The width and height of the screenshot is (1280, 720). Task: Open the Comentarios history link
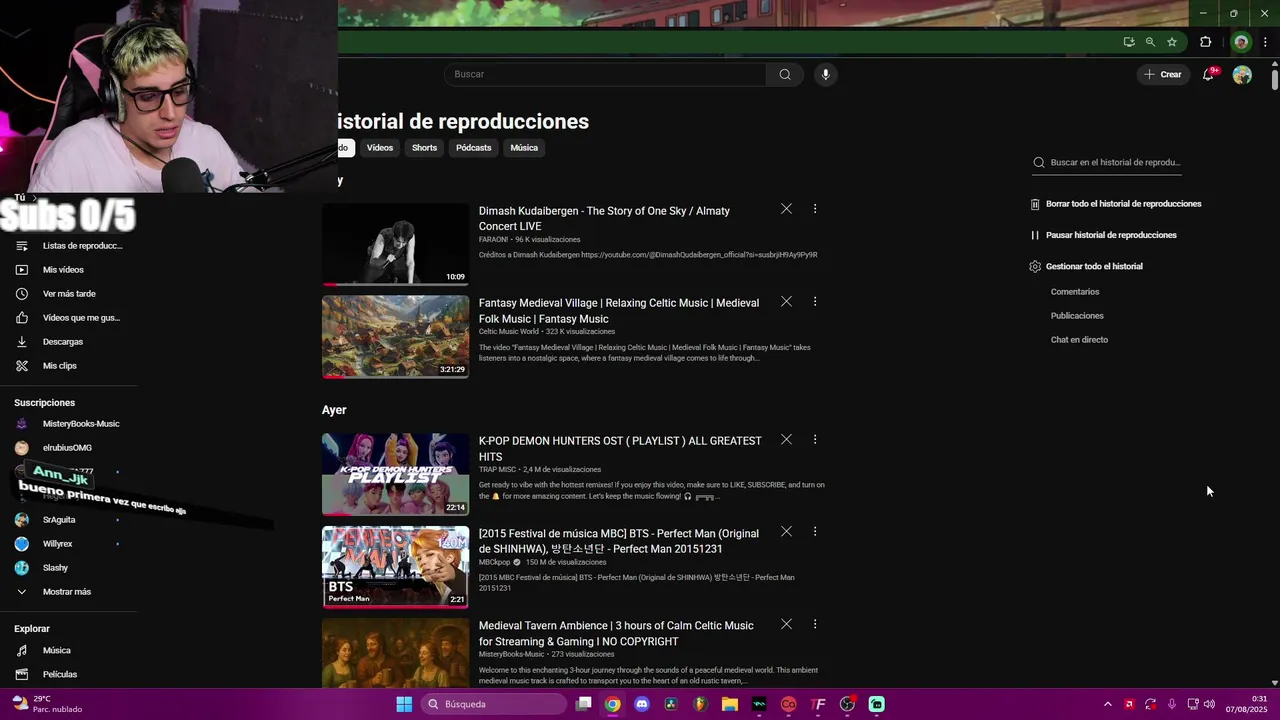[1075, 292]
